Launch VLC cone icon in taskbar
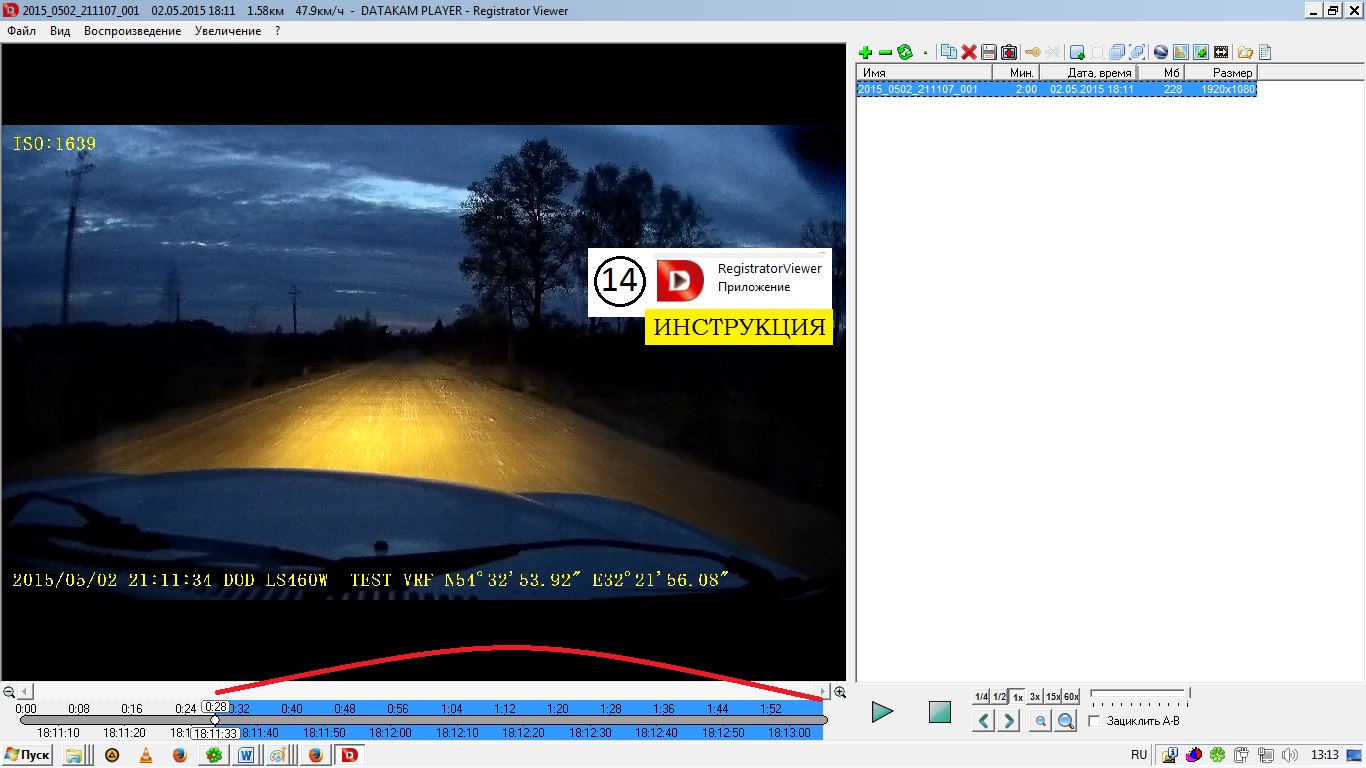This screenshot has height=768, width=1366. pyautogui.click(x=146, y=755)
